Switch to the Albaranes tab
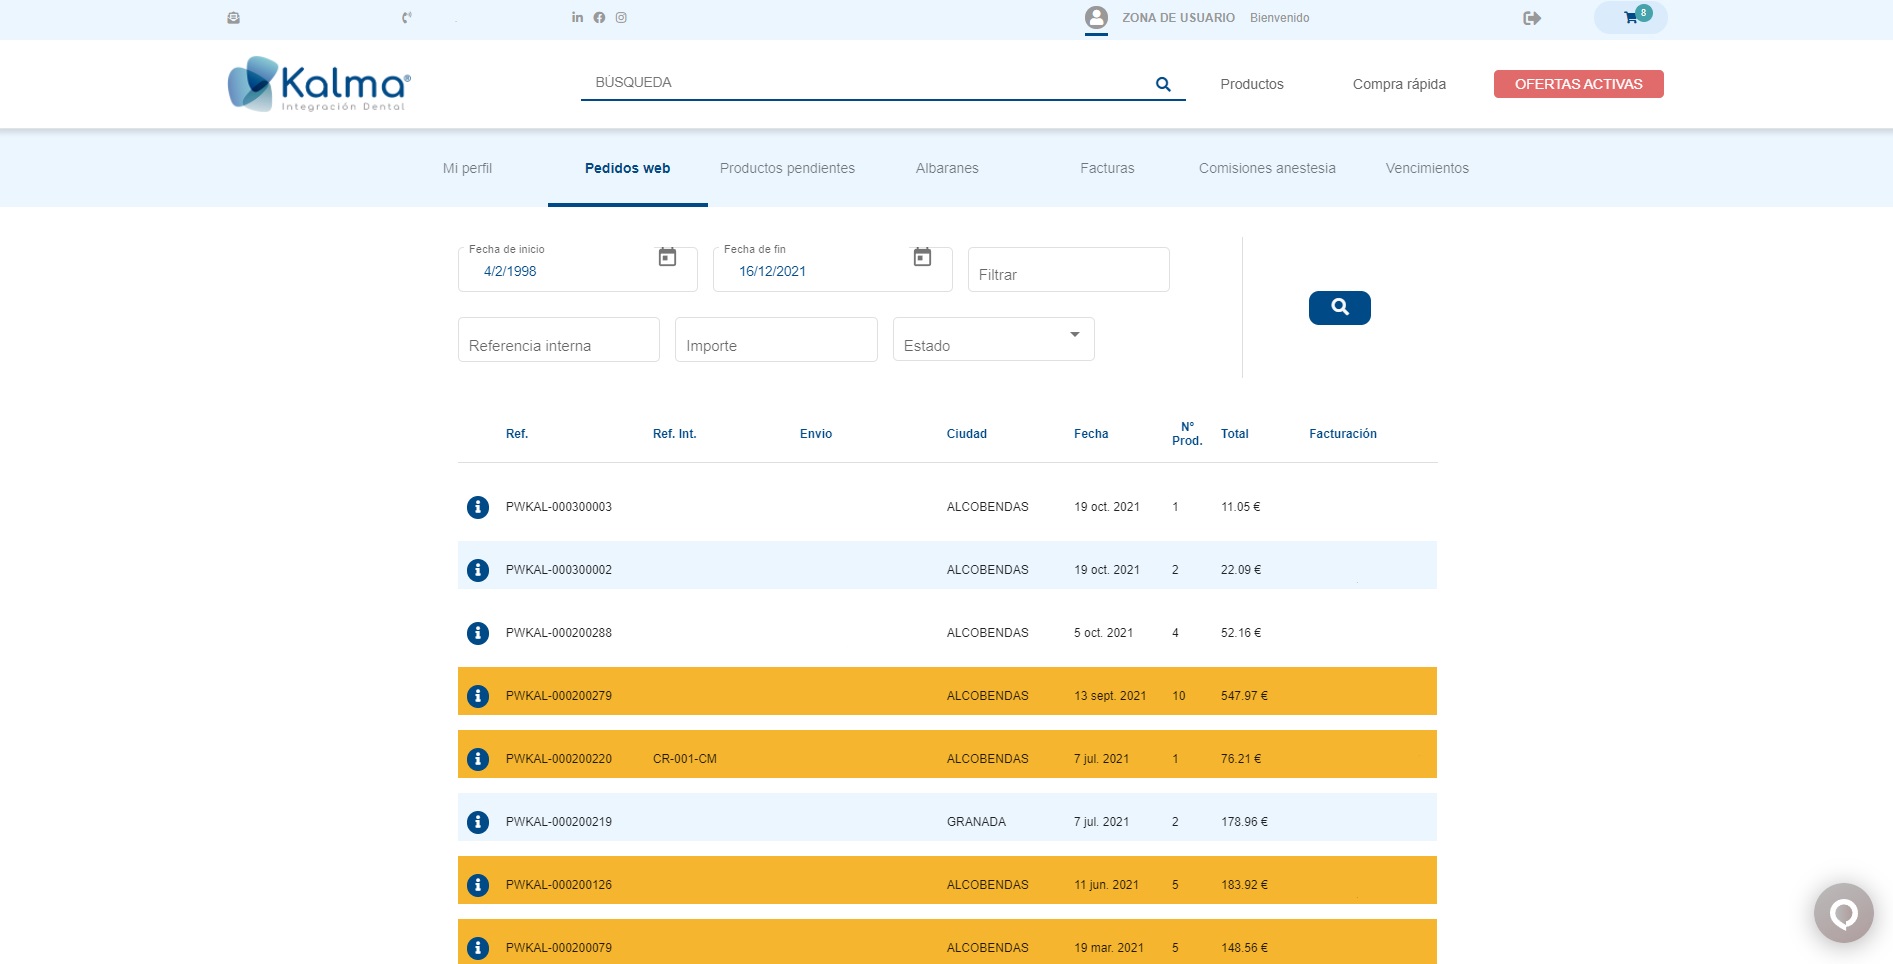Image resolution: width=1893 pixels, height=964 pixels. [x=947, y=168]
